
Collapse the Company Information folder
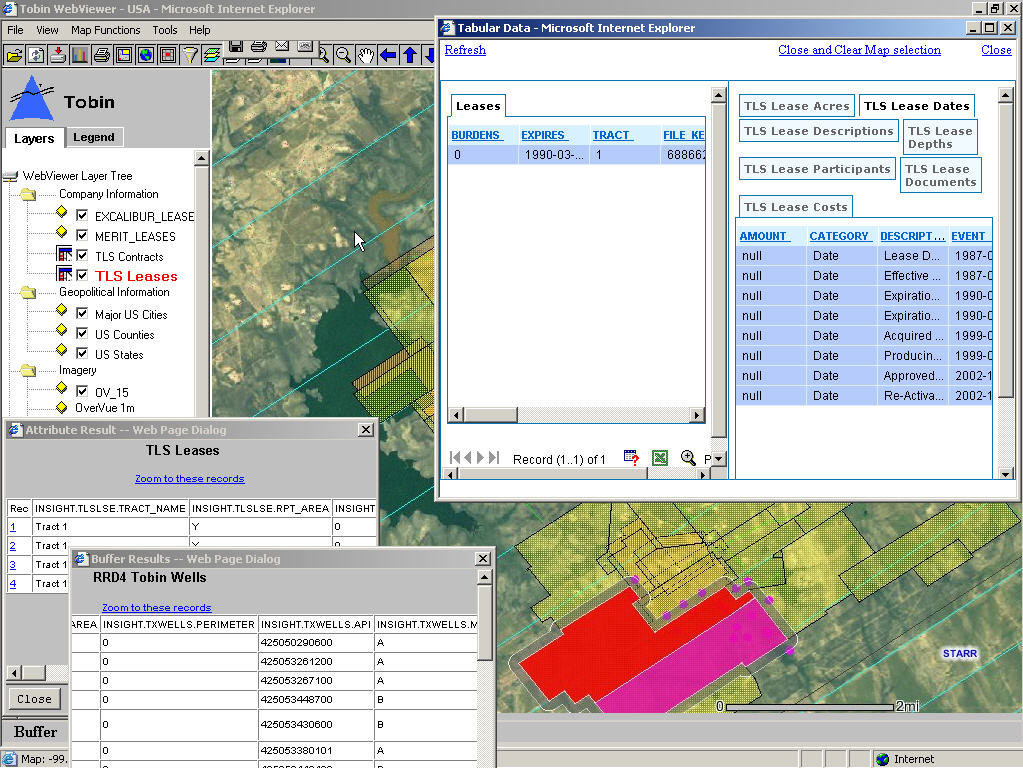click(x=27, y=194)
